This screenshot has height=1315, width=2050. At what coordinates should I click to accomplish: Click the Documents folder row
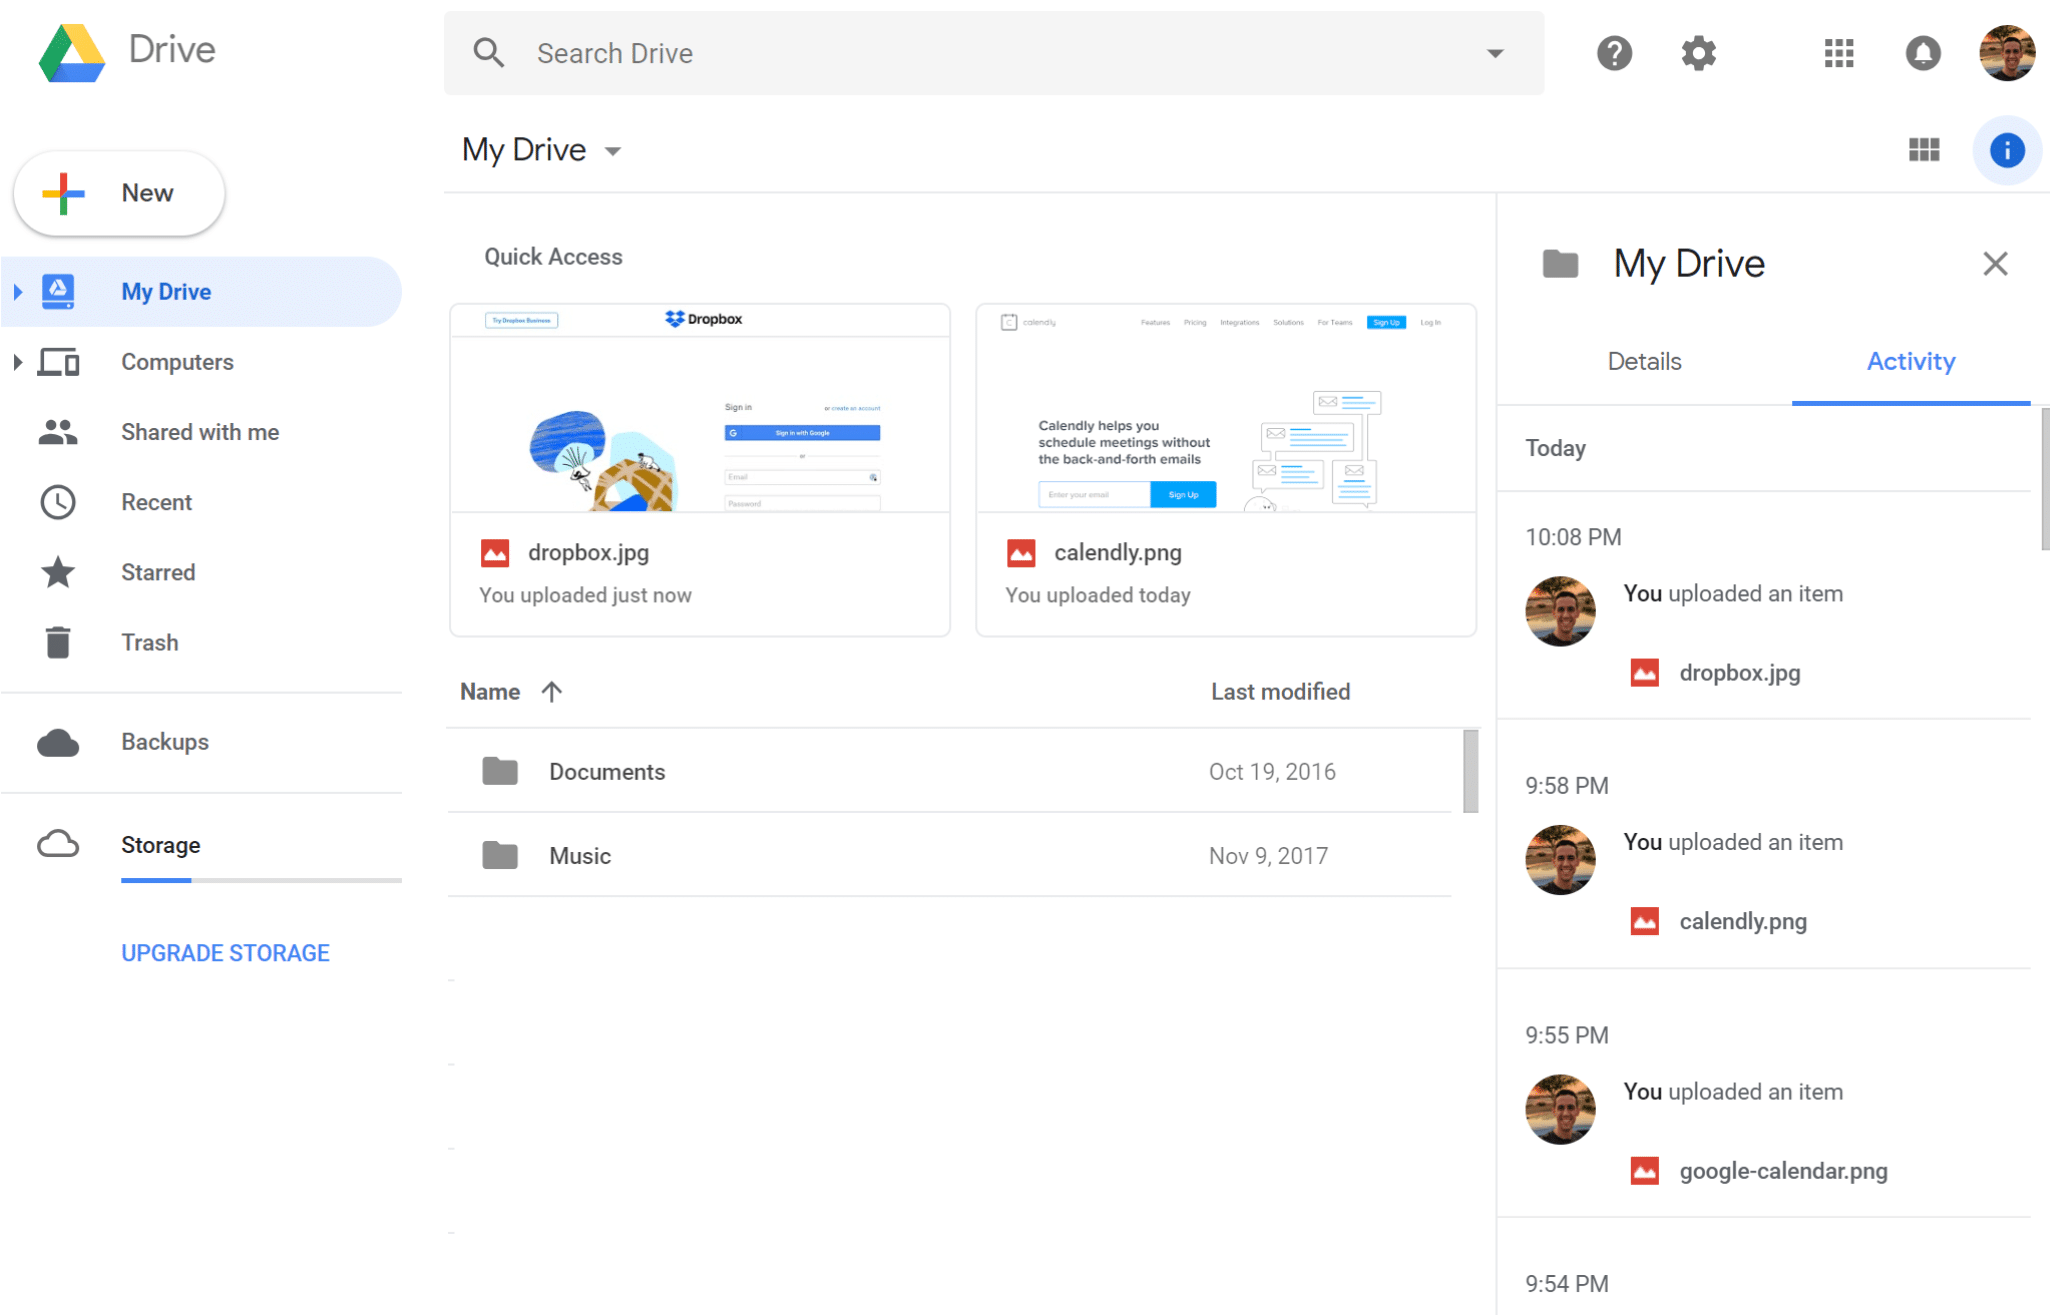click(x=955, y=773)
